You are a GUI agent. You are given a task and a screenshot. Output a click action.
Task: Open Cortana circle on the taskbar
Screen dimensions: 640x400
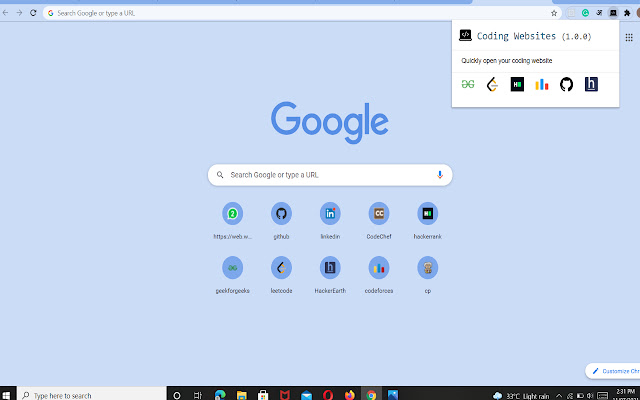pyautogui.click(x=177, y=395)
